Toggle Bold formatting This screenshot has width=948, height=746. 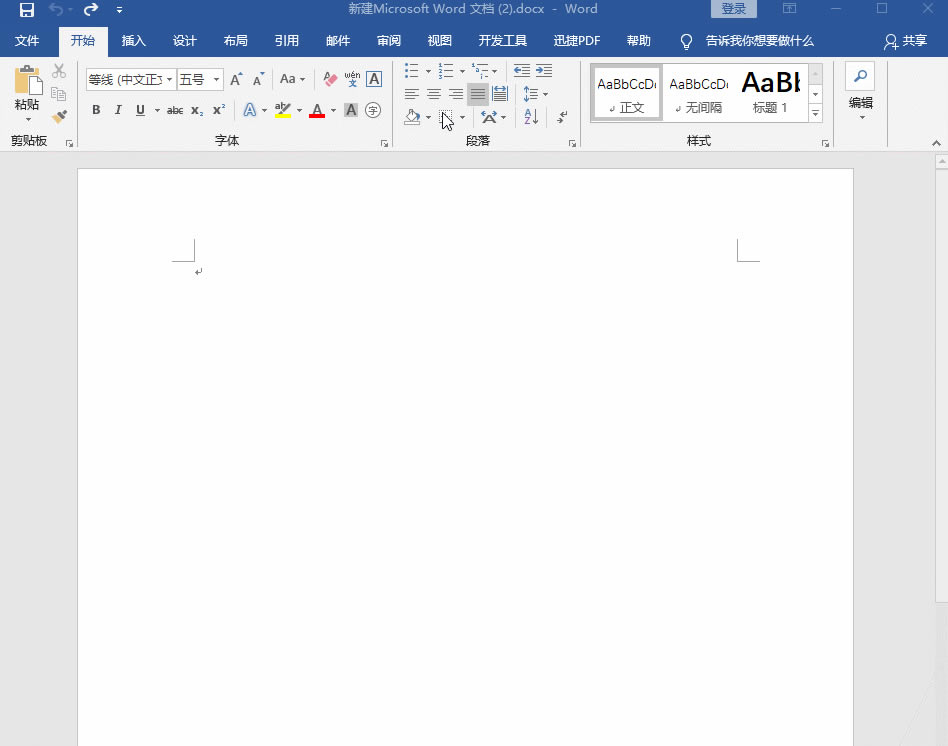coord(96,110)
